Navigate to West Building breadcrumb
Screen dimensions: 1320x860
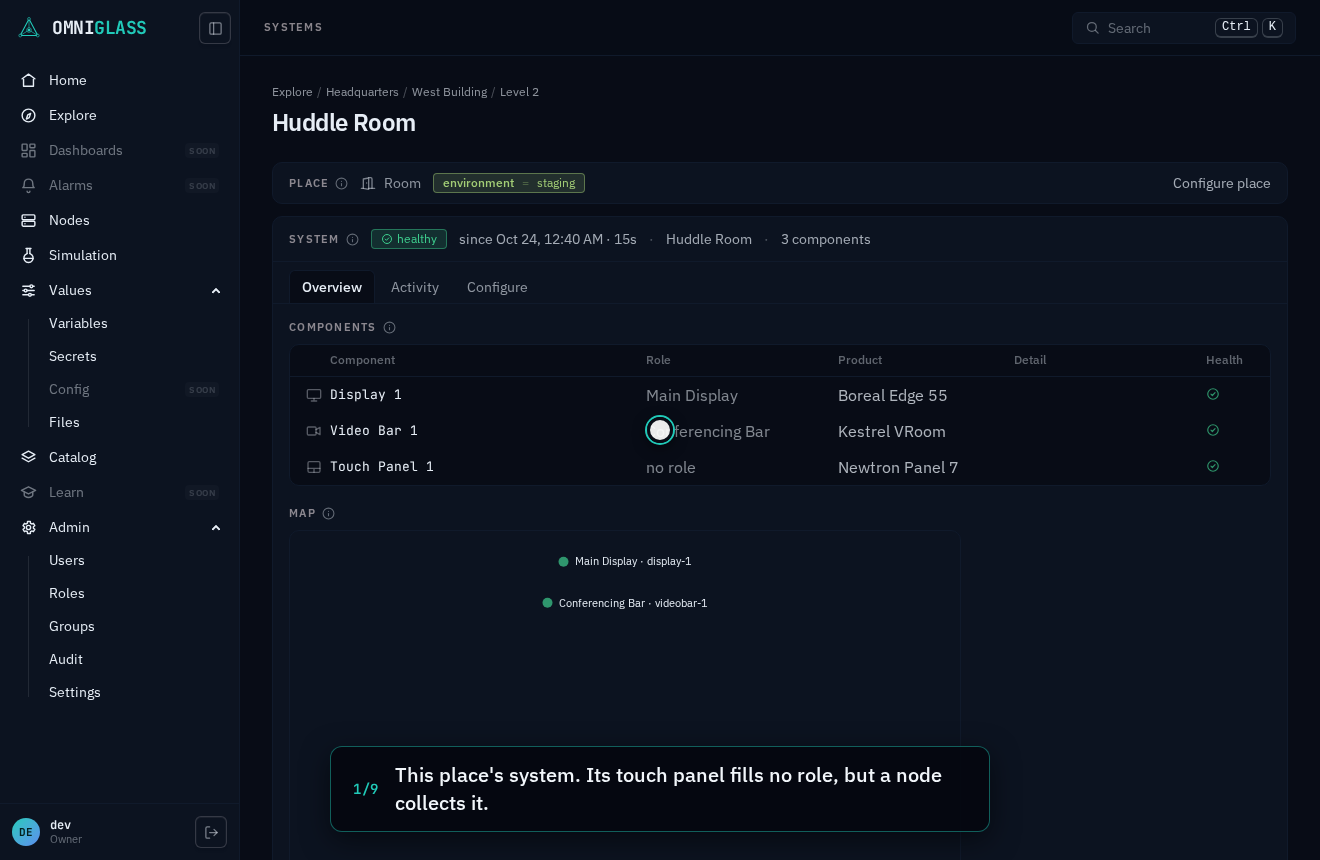449,92
